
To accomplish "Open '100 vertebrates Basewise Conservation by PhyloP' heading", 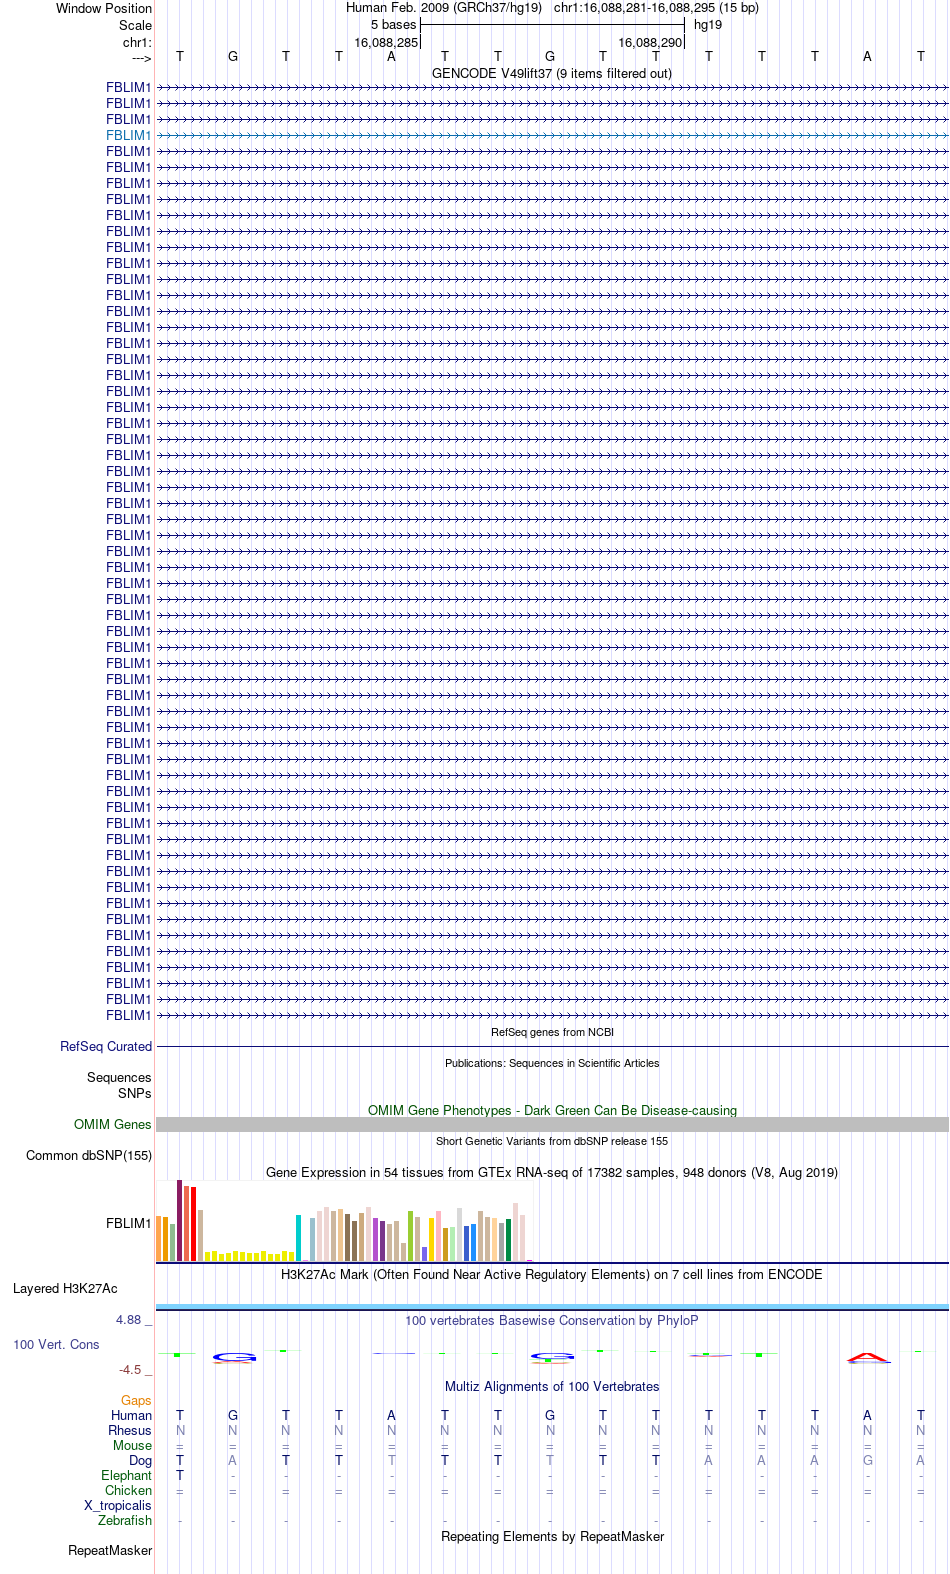I will [x=552, y=1320].
